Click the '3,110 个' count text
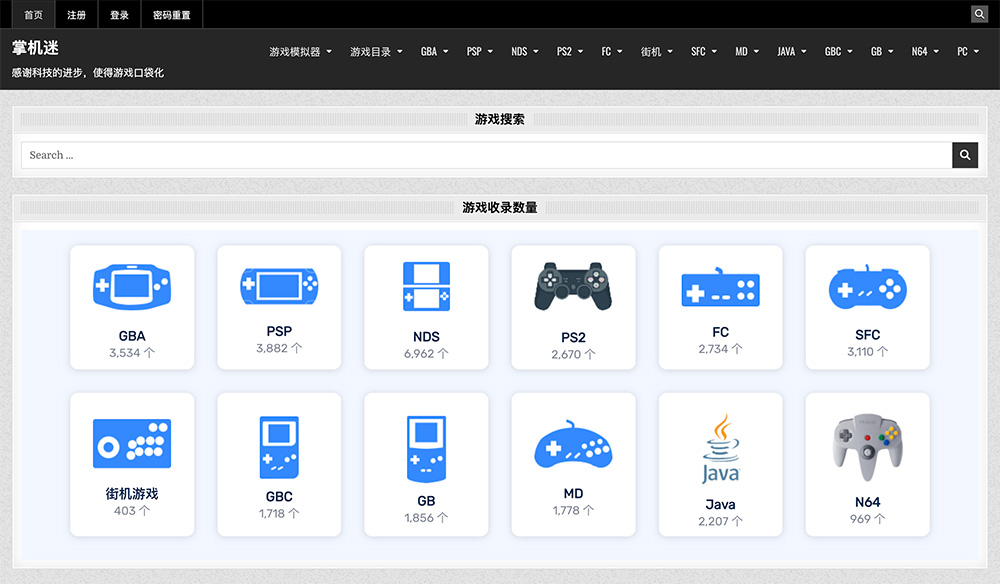Image resolution: width=1000 pixels, height=584 pixels. 867,351
